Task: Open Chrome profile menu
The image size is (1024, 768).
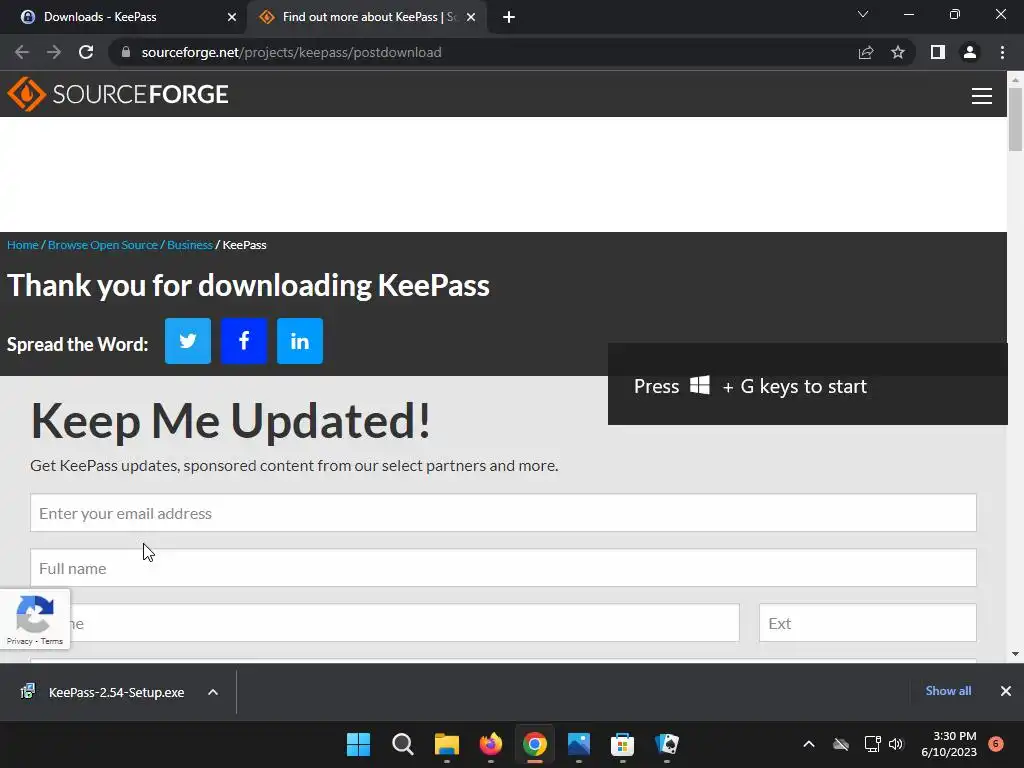Action: (970, 52)
